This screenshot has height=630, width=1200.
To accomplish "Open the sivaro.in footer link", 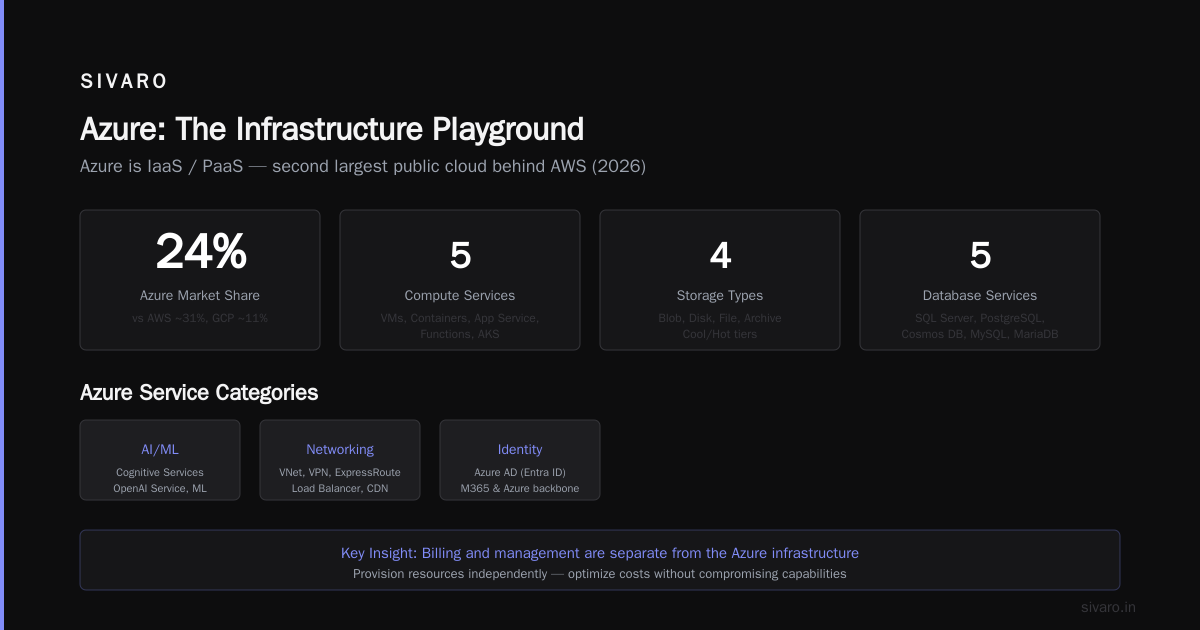I will coord(1108,607).
